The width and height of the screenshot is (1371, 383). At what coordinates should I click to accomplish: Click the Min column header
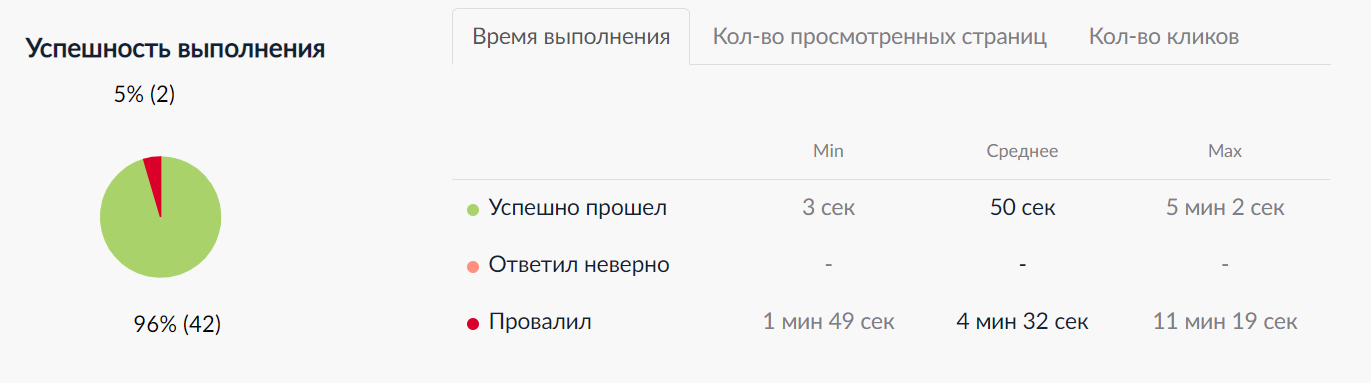828,151
